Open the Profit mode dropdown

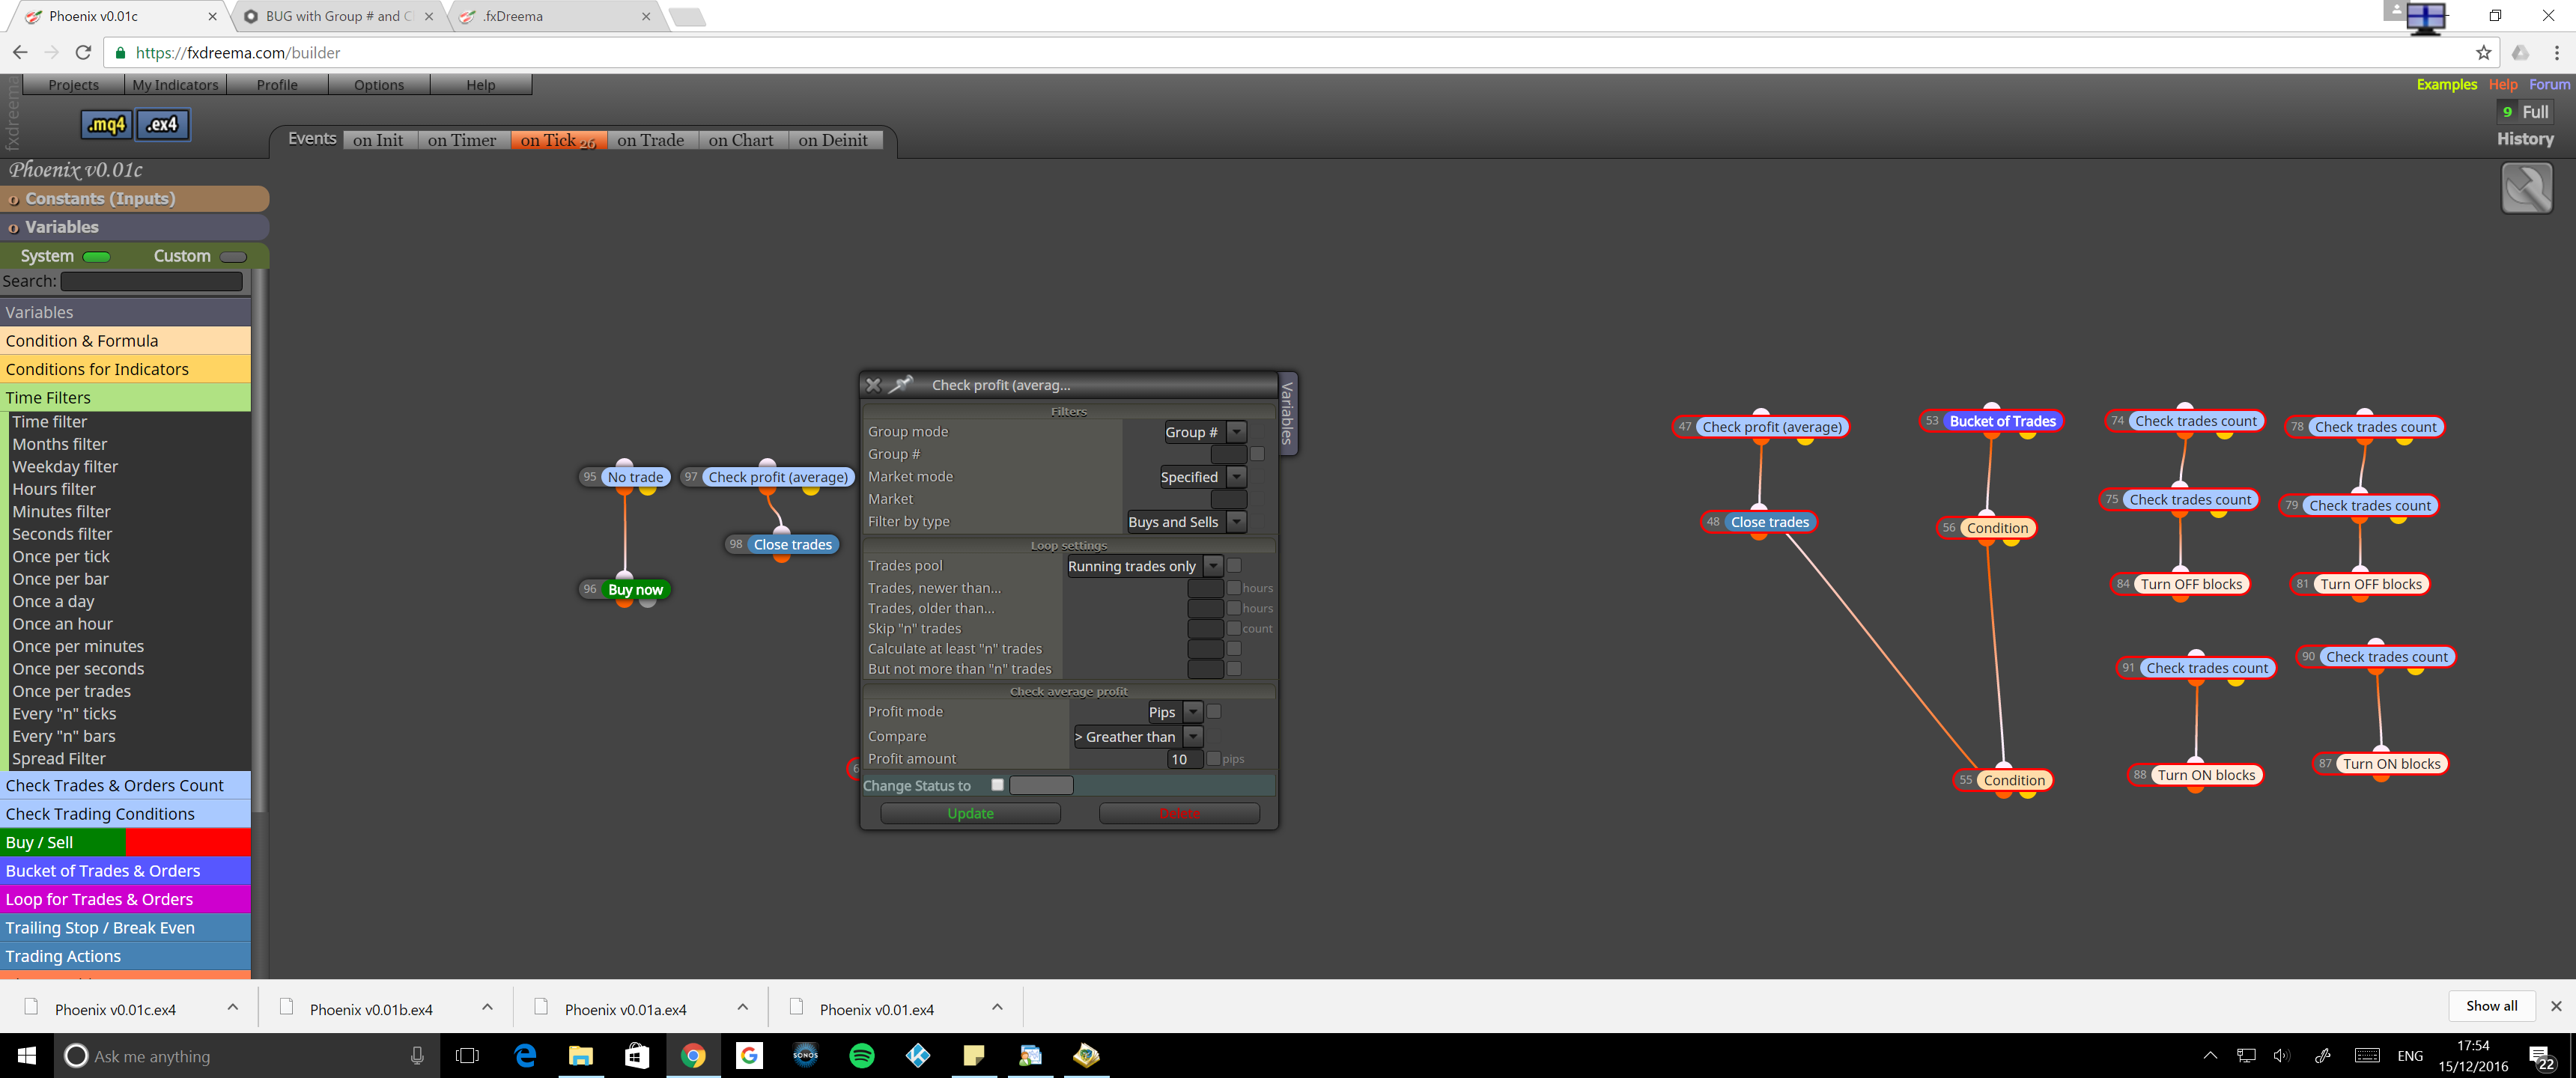tap(1193, 712)
